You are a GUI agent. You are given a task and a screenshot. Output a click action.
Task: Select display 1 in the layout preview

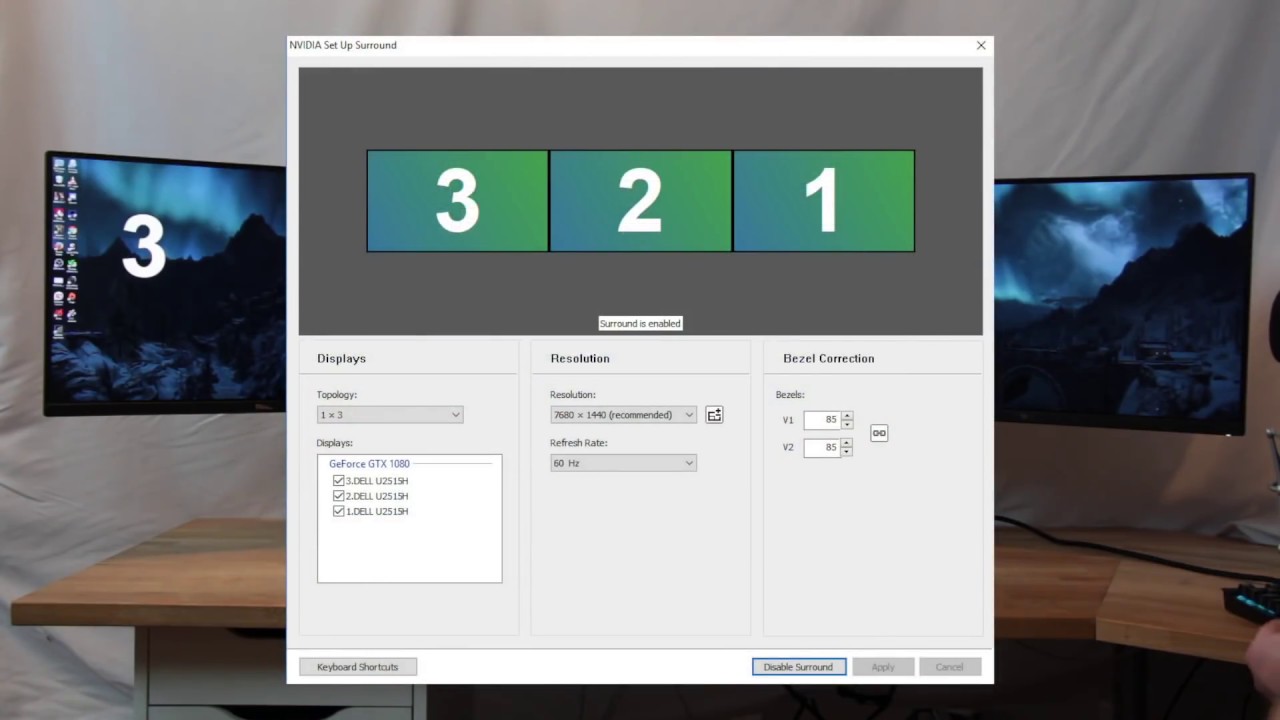click(x=824, y=201)
